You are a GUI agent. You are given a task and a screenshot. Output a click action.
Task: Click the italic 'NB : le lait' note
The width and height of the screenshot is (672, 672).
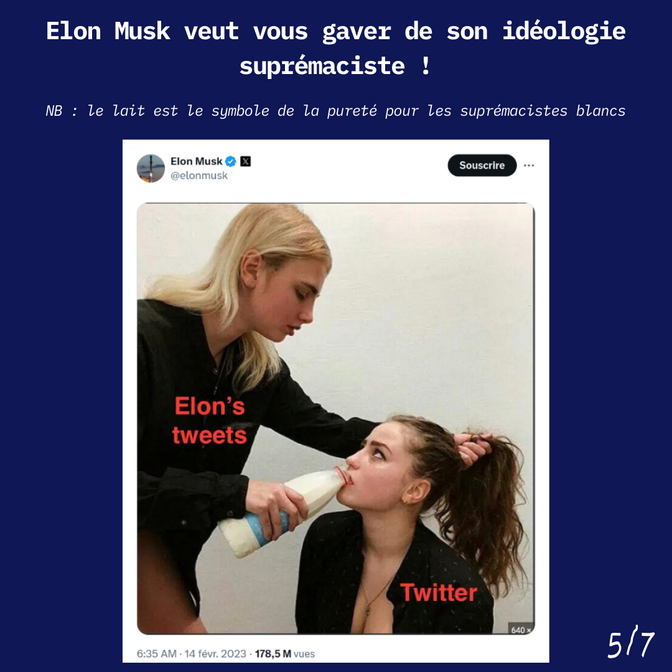336,111
